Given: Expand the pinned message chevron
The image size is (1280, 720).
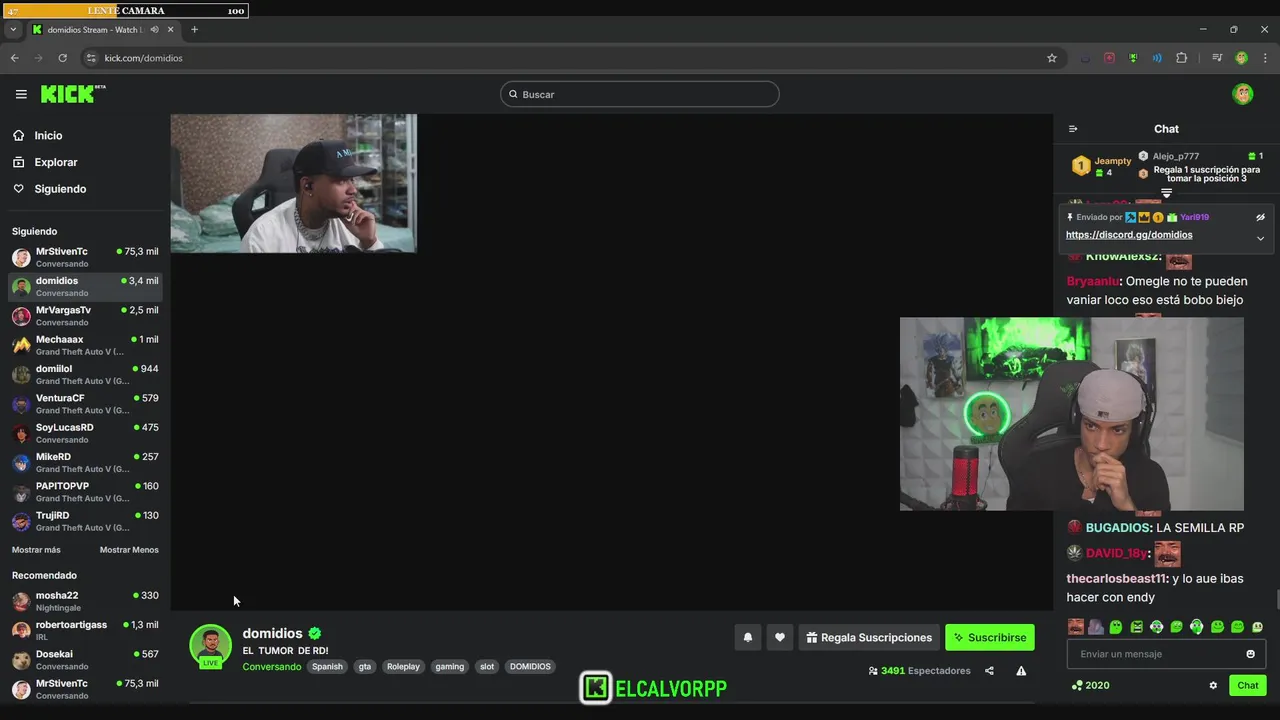Looking at the screenshot, I should 1260,238.
